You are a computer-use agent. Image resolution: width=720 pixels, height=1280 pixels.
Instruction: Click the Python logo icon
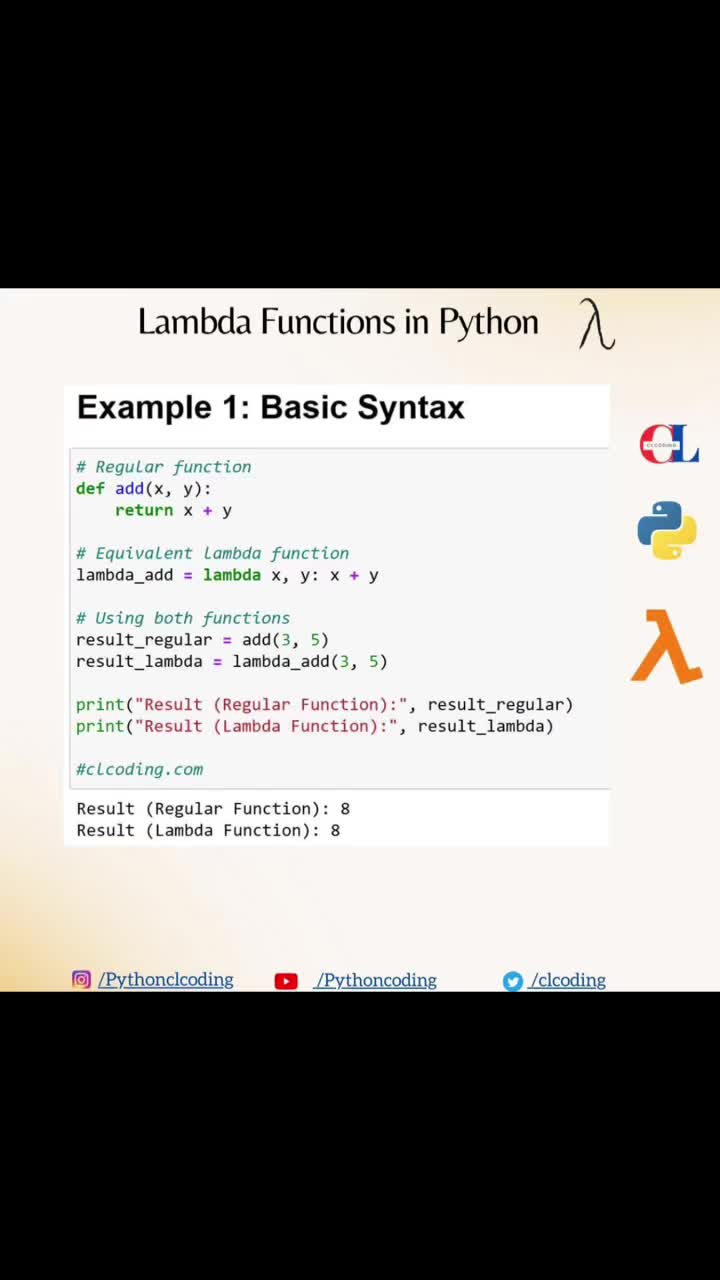[x=667, y=530]
